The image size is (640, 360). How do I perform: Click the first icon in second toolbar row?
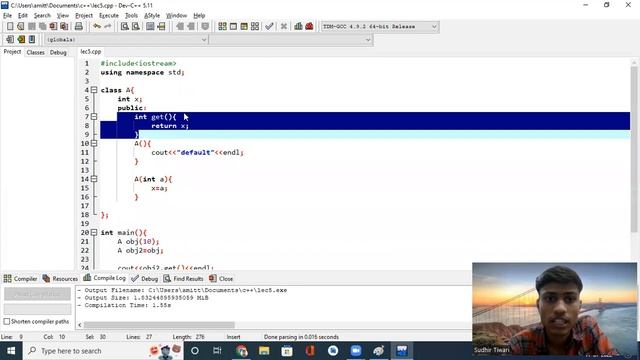pyautogui.click(x=10, y=40)
